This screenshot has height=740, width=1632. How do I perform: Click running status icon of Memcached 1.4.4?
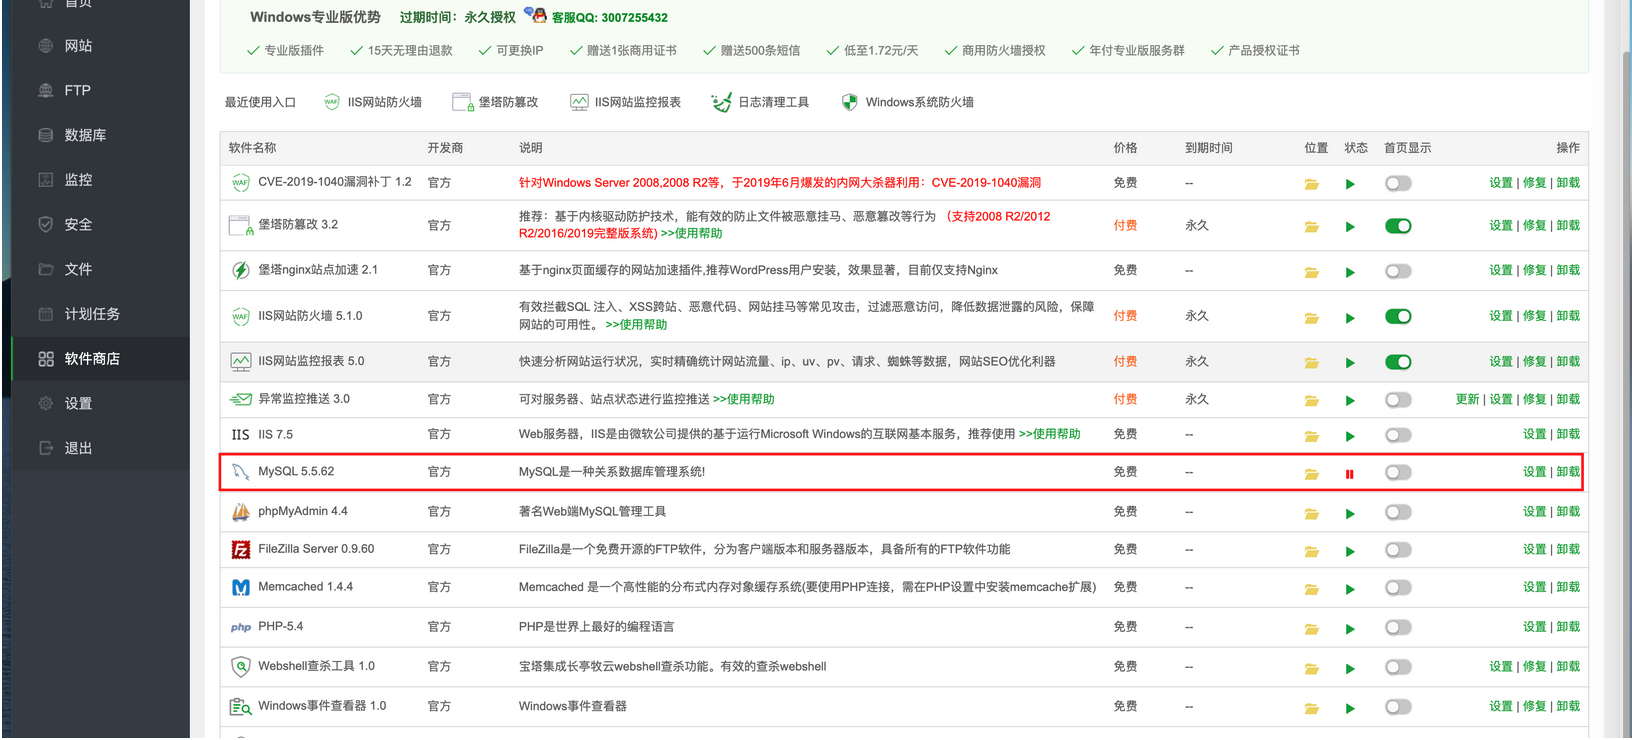(1350, 589)
